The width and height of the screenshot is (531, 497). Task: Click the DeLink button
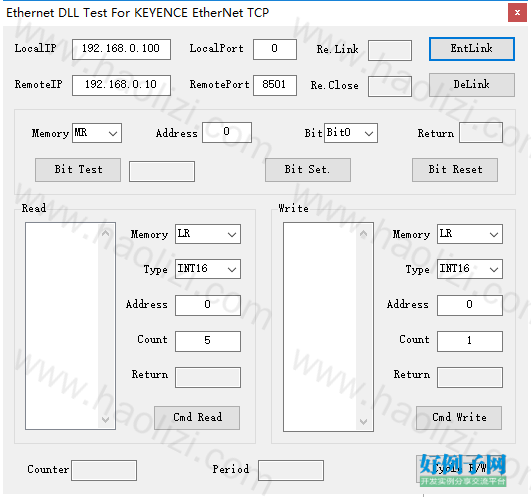(x=472, y=85)
